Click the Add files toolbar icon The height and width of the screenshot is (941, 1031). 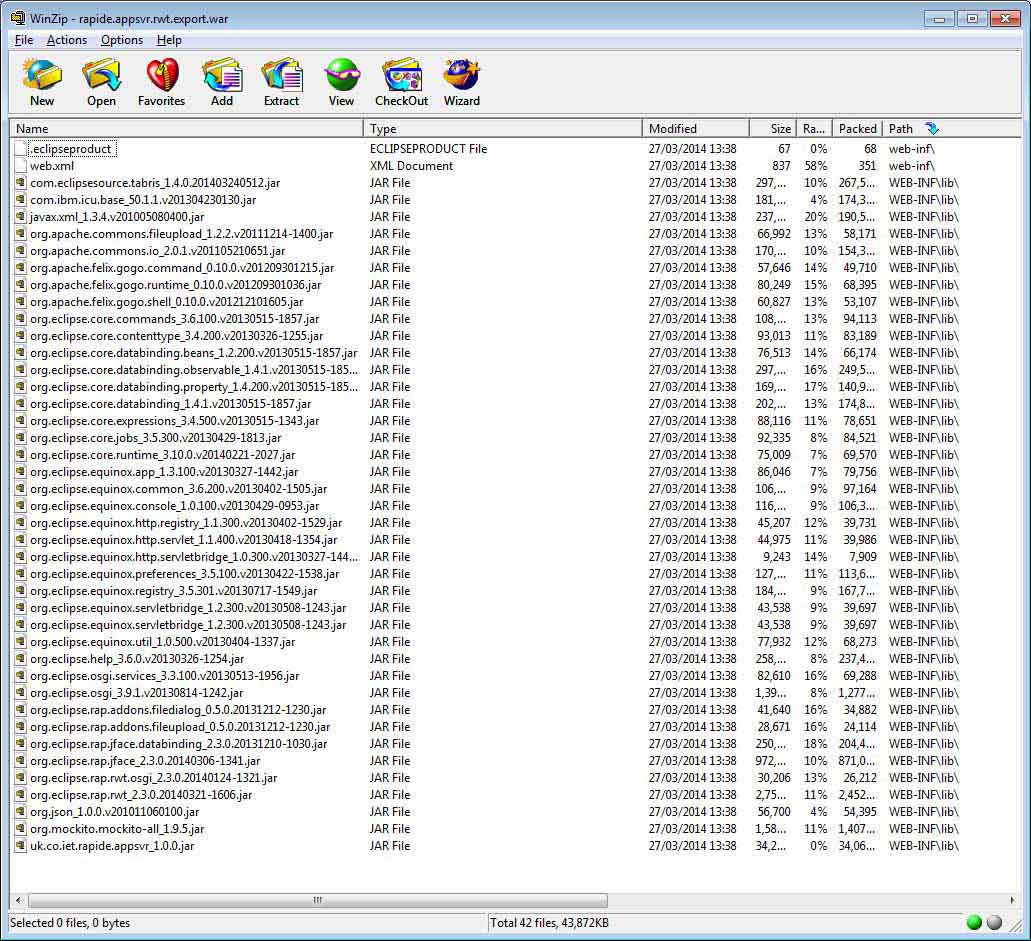[x=222, y=76]
